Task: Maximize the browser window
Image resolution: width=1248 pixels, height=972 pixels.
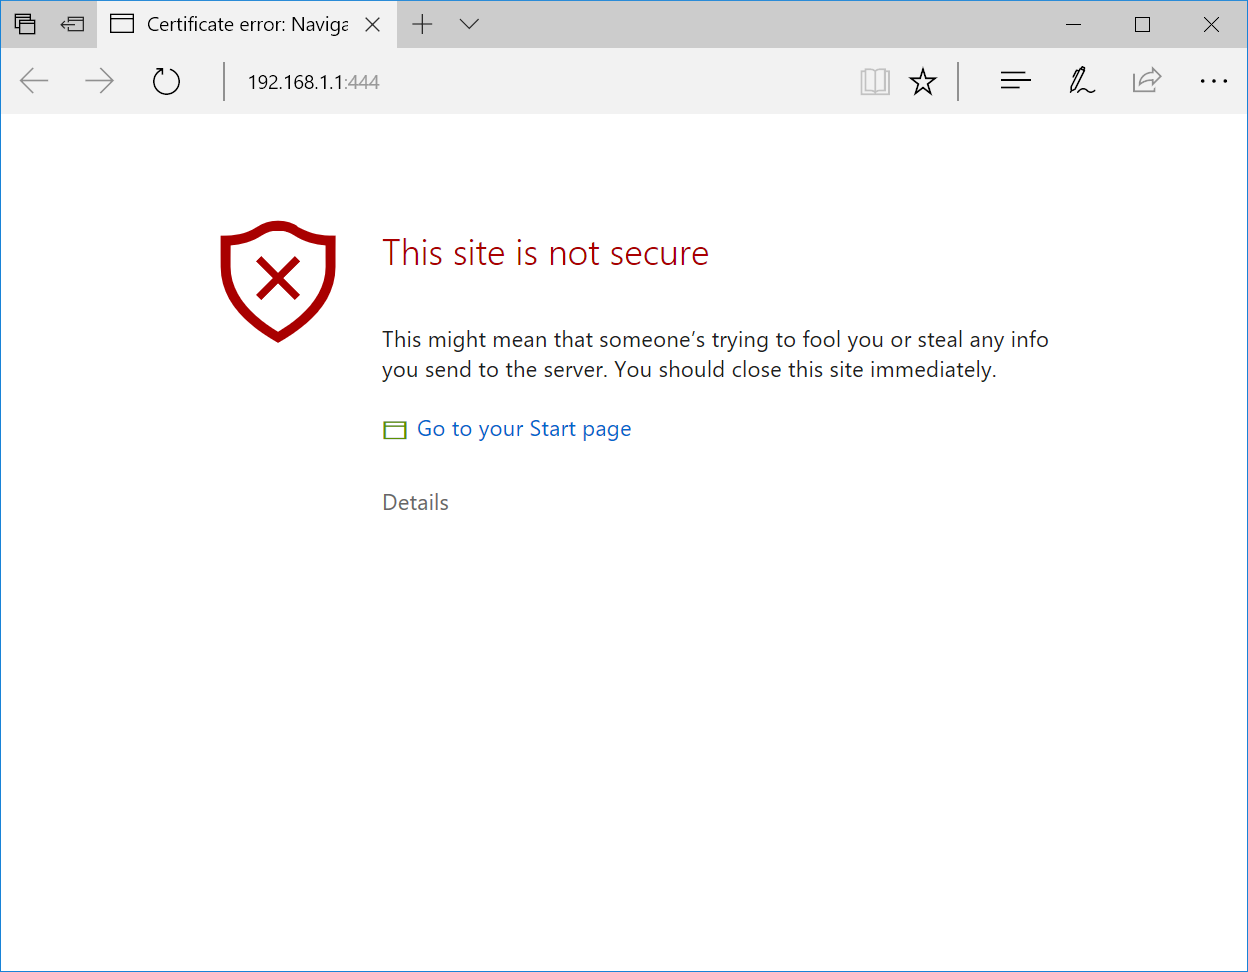Action: pos(1142,24)
